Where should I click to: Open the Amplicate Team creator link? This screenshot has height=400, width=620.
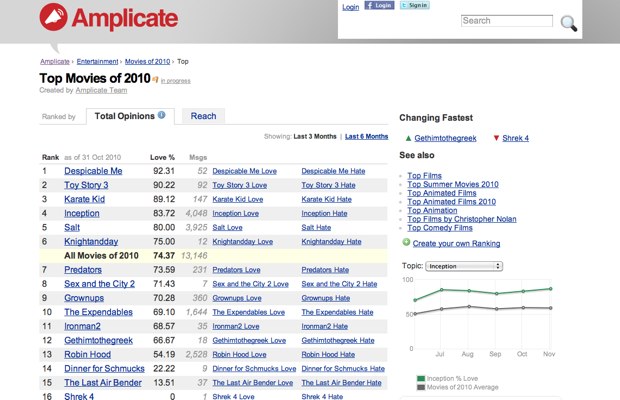[101, 91]
